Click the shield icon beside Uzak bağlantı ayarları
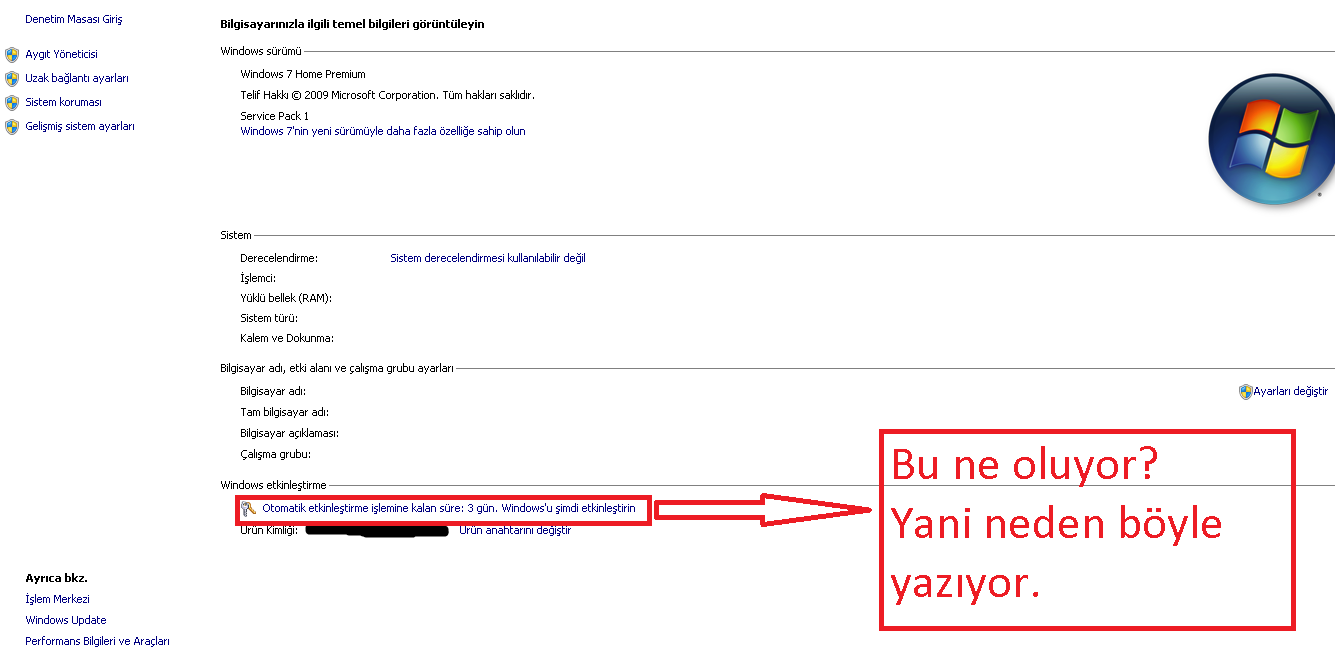This screenshot has width=1335, height=666. 12,79
